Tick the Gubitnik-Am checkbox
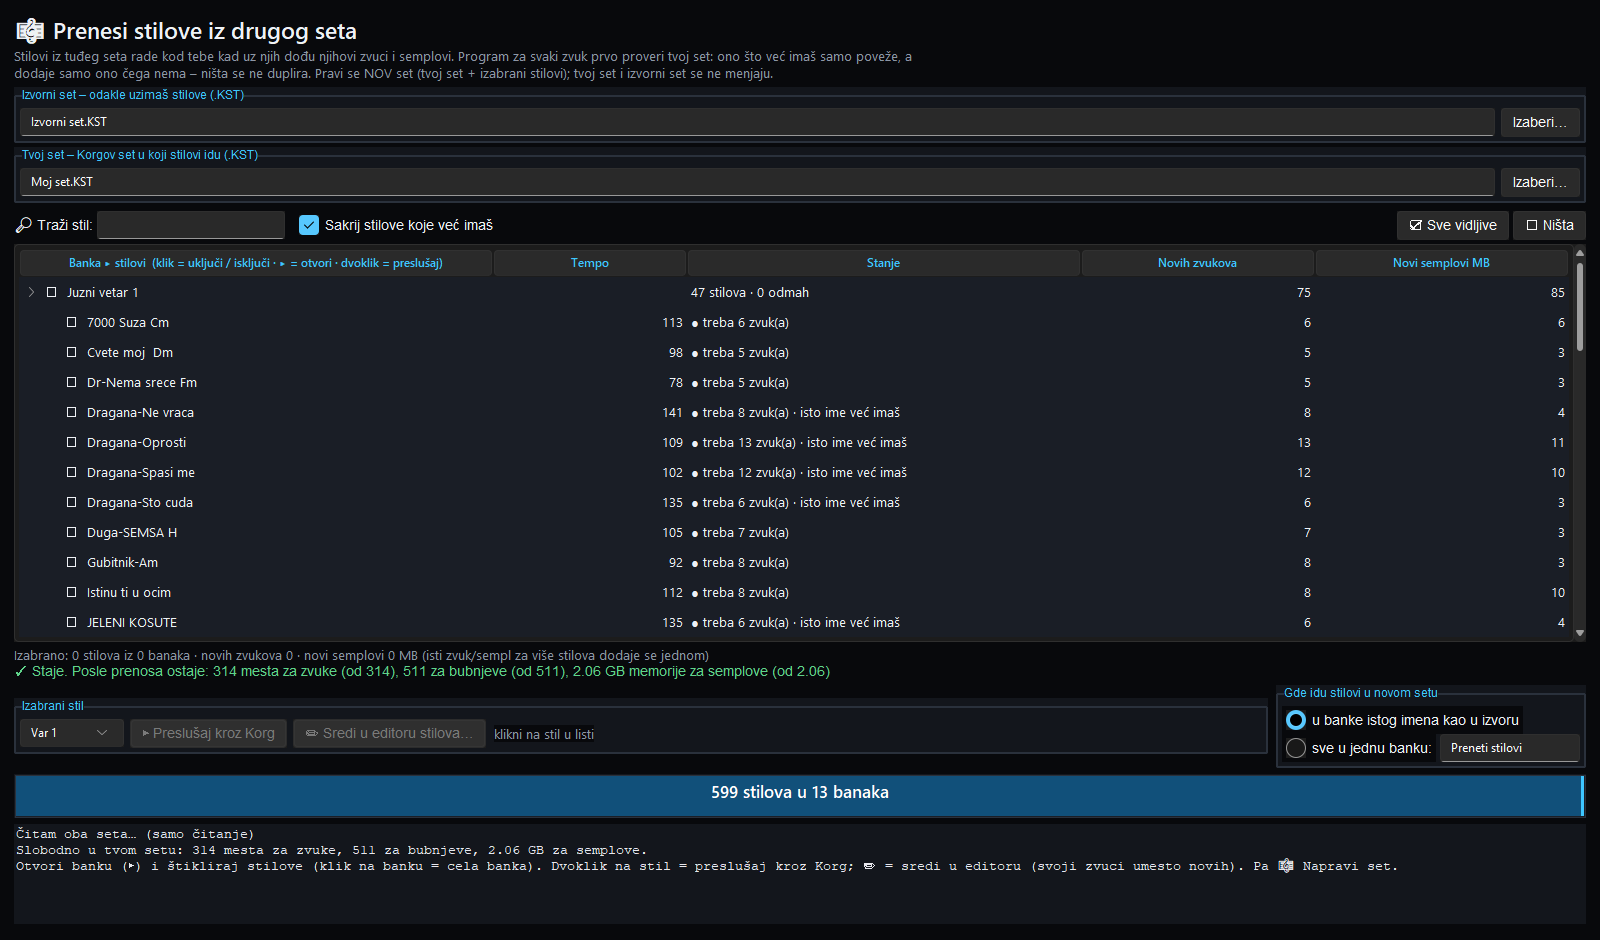The width and height of the screenshot is (1600, 940). pyautogui.click(x=72, y=562)
